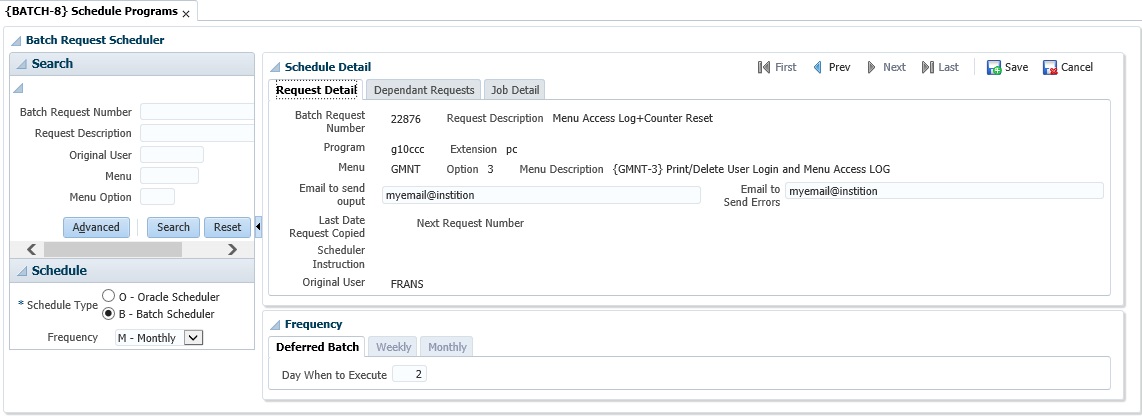Go to Next schedule record

coord(885,67)
